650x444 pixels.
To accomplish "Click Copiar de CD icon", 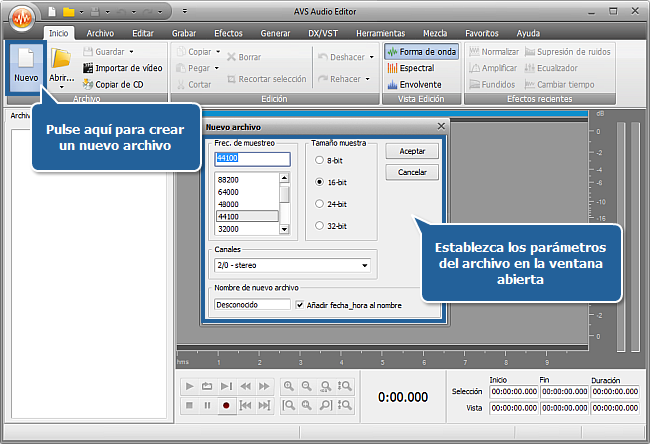I will 88,84.
